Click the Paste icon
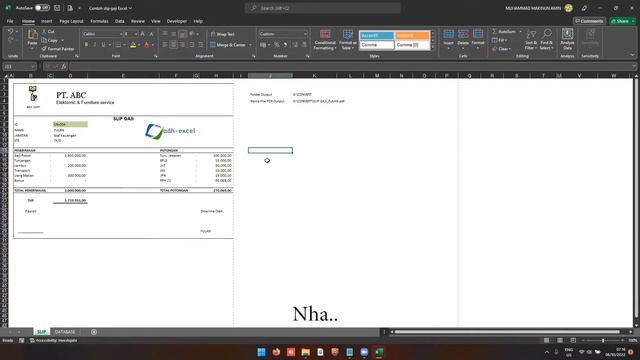Image resolution: width=640 pixels, height=360 pixels. pos(32,35)
